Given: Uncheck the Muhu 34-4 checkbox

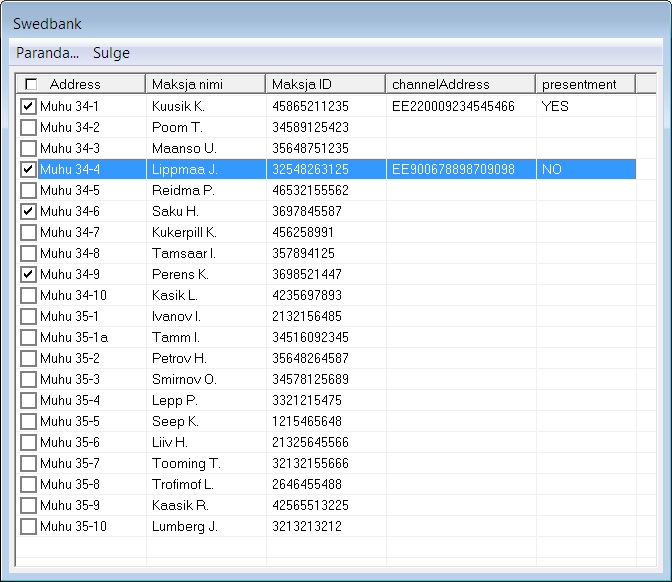Looking at the screenshot, I should 28,169.
